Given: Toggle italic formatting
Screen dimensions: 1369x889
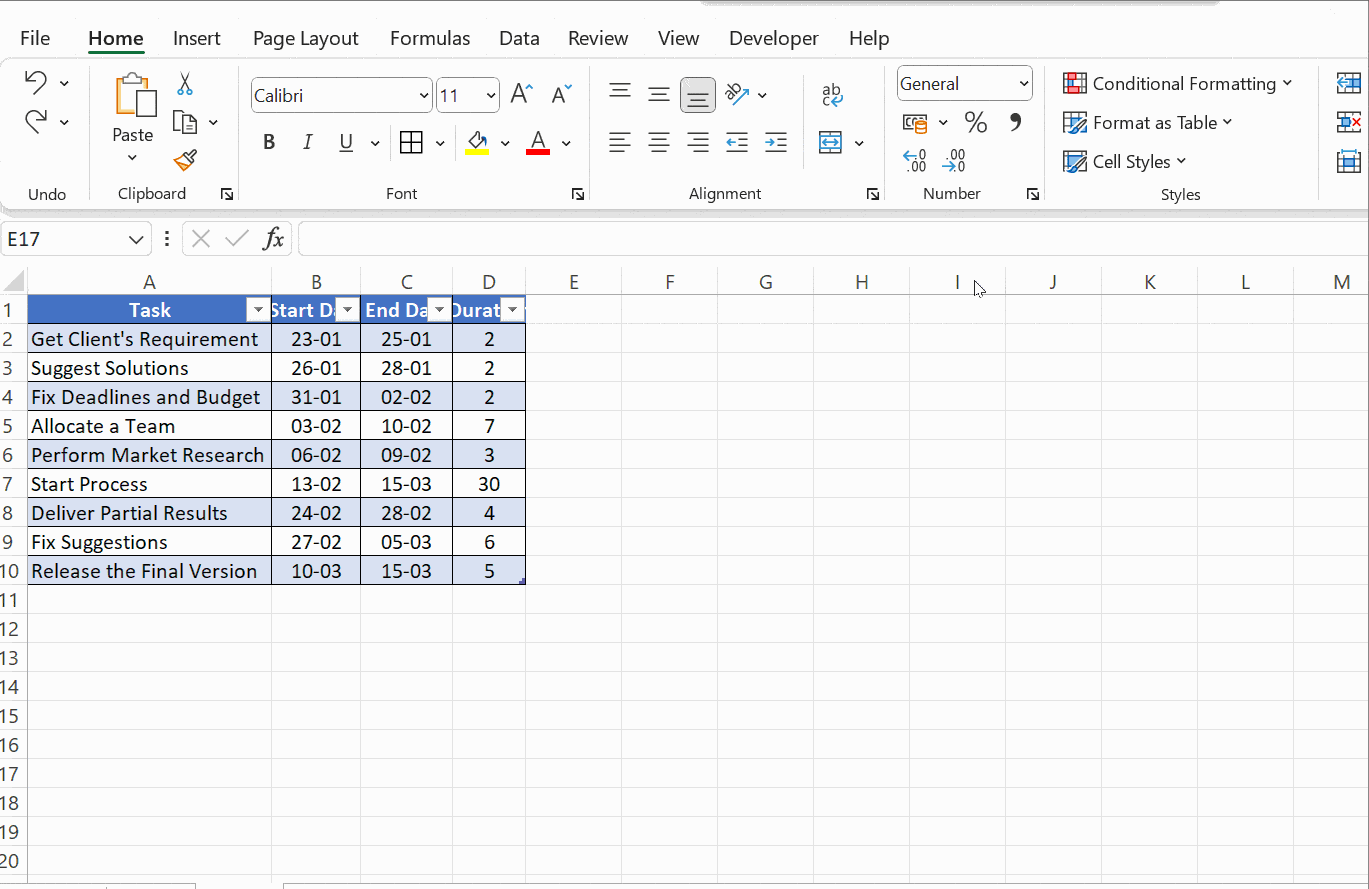Looking at the screenshot, I should (x=307, y=142).
